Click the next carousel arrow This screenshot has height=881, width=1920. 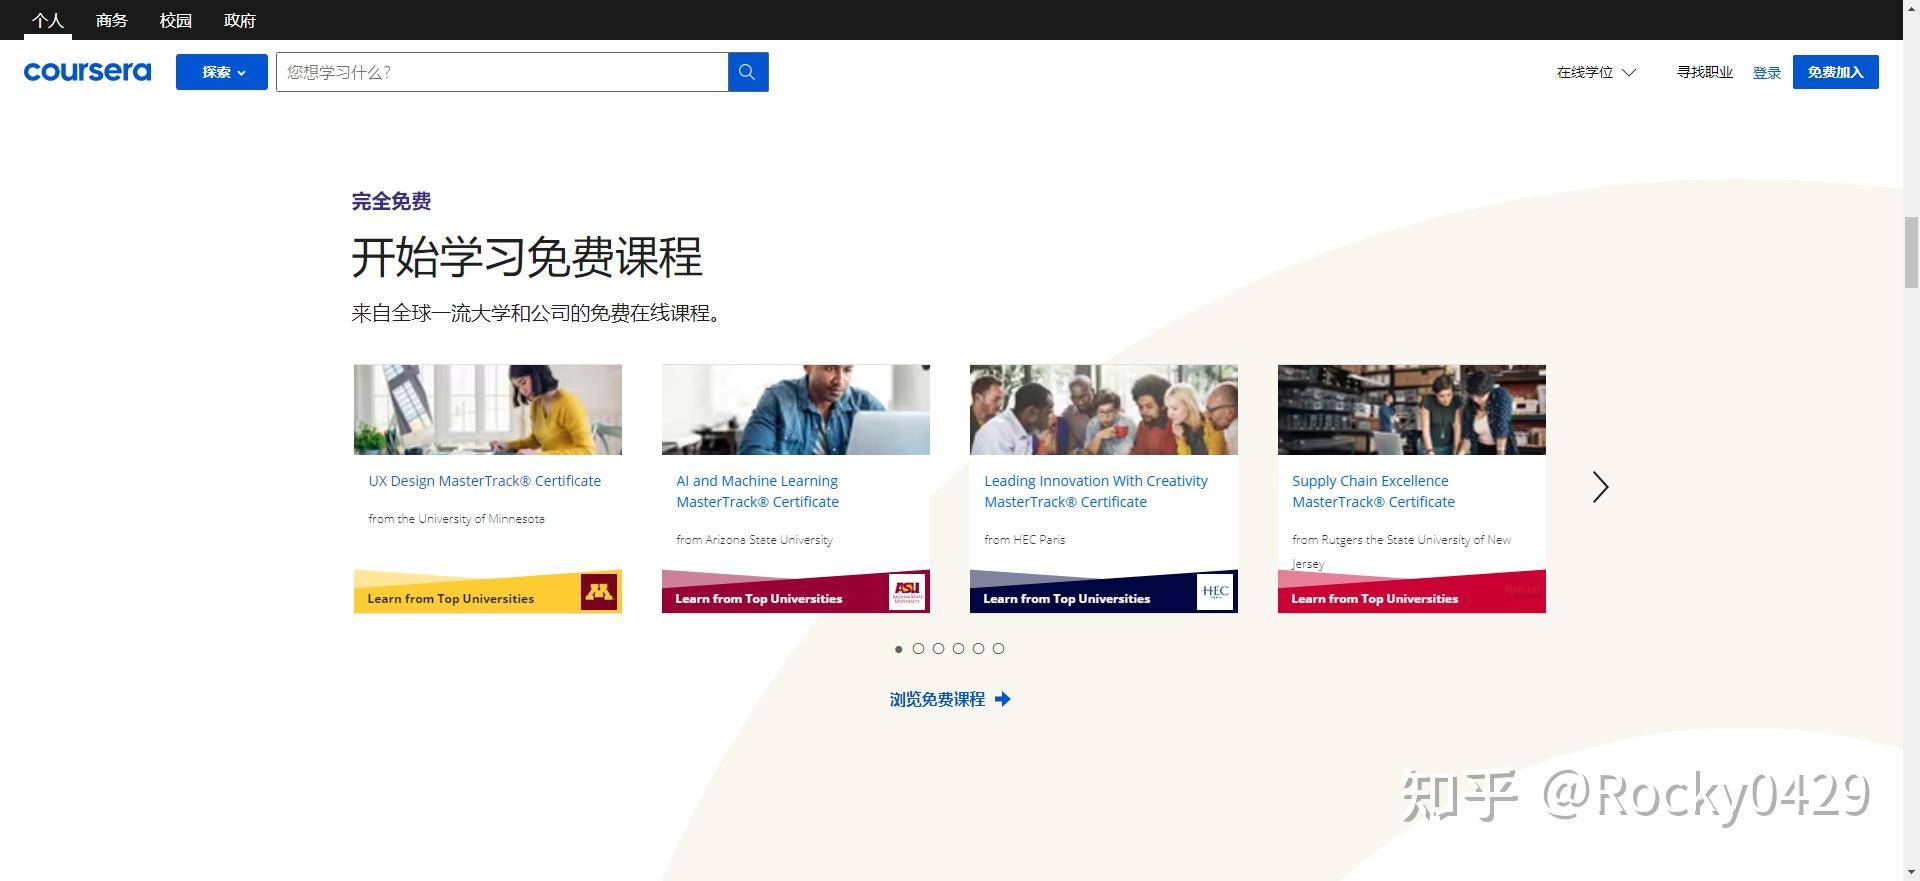[1600, 487]
